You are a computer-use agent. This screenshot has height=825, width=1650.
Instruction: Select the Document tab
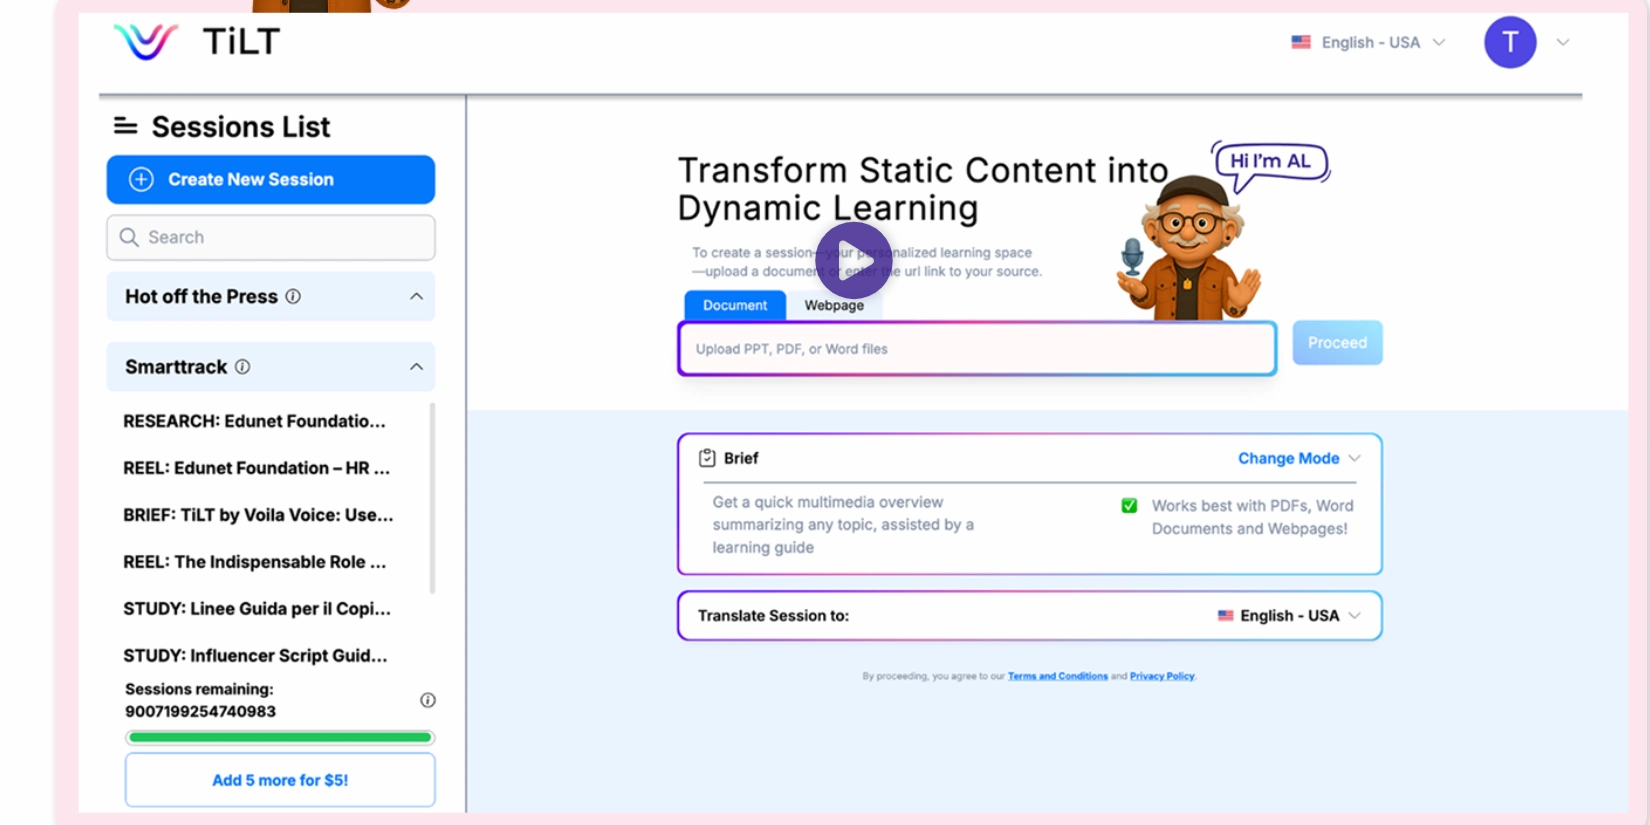735,305
